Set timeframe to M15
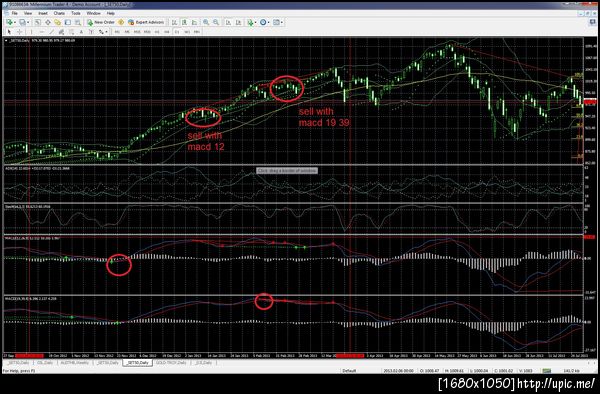This screenshot has width=600, height=394. [x=137, y=32]
